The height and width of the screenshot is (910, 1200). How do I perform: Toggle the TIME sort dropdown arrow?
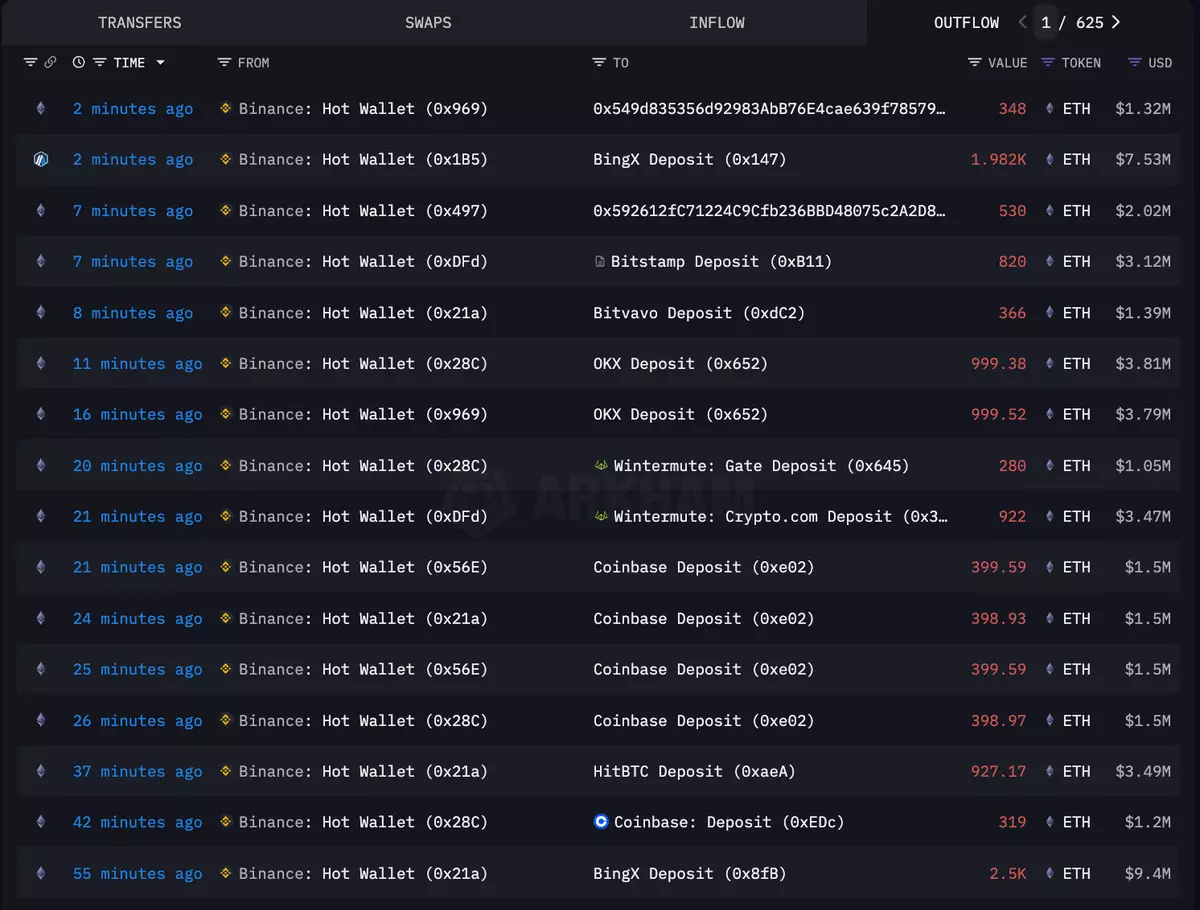point(160,62)
